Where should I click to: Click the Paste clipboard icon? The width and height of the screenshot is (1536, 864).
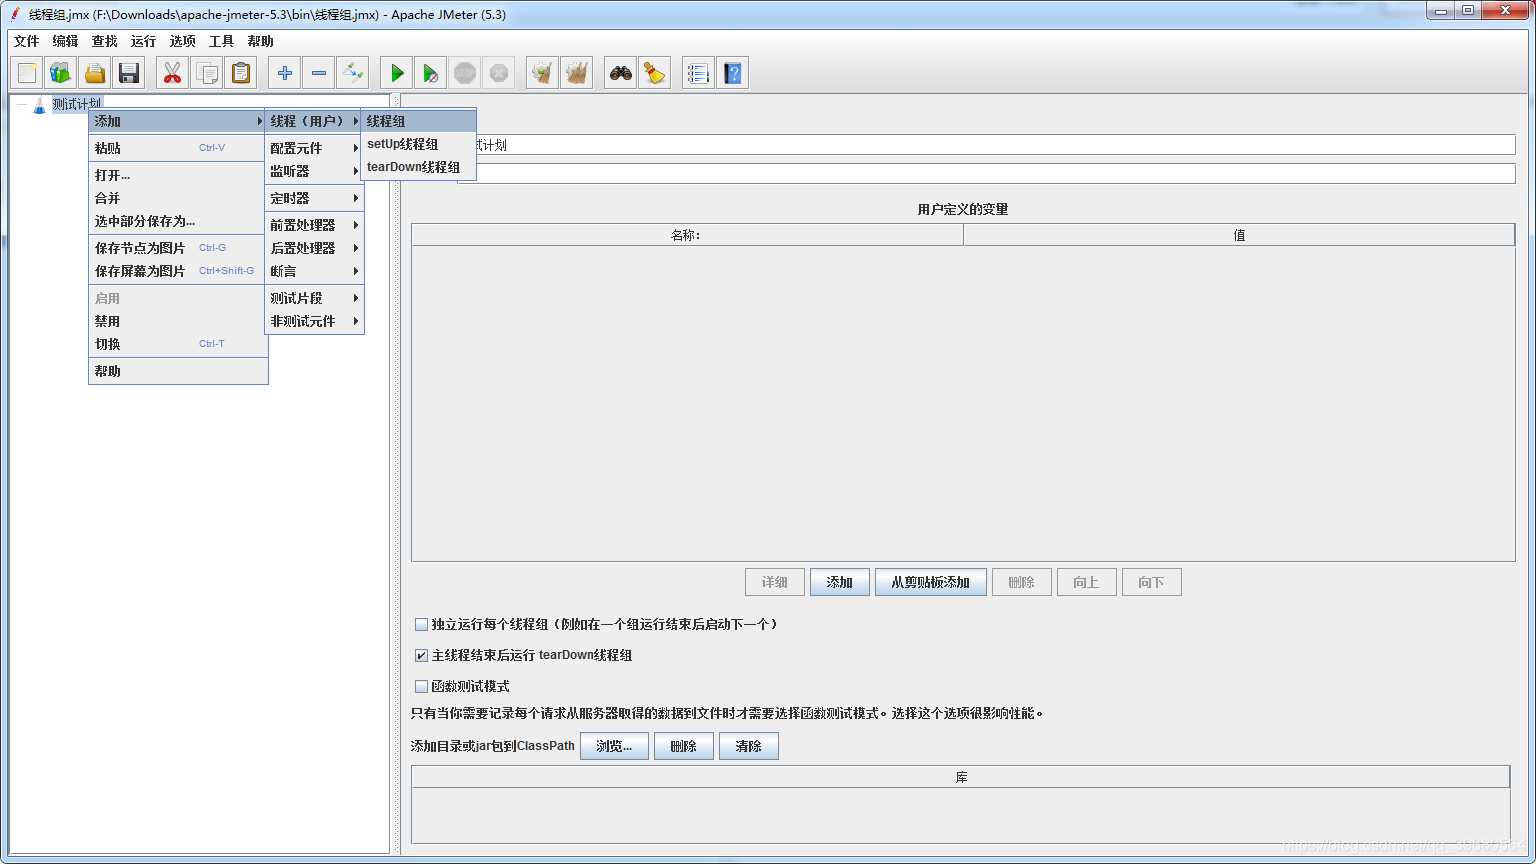tap(241, 73)
